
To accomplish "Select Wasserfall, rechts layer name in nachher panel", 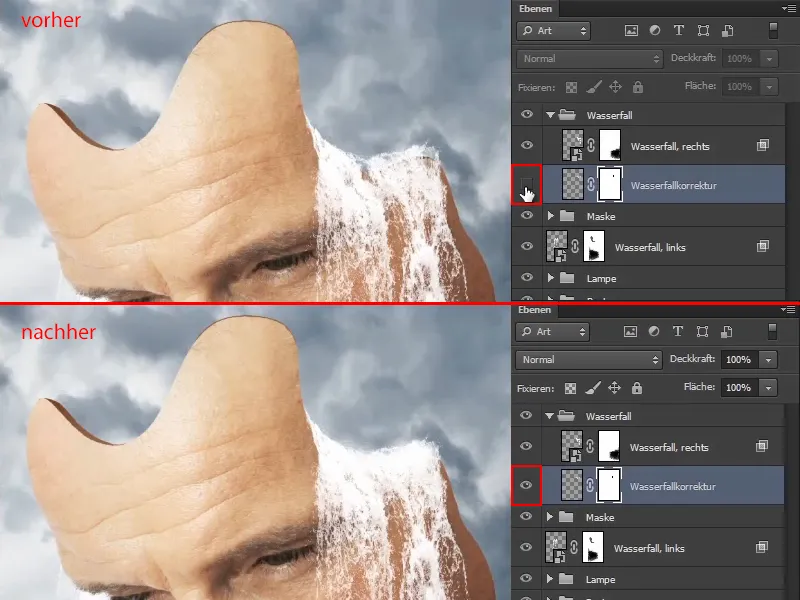I will [669, 447].
